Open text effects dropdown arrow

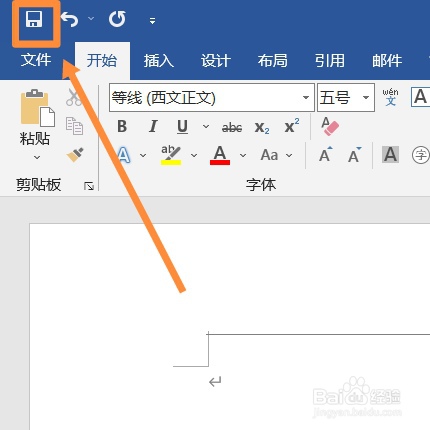143,155
